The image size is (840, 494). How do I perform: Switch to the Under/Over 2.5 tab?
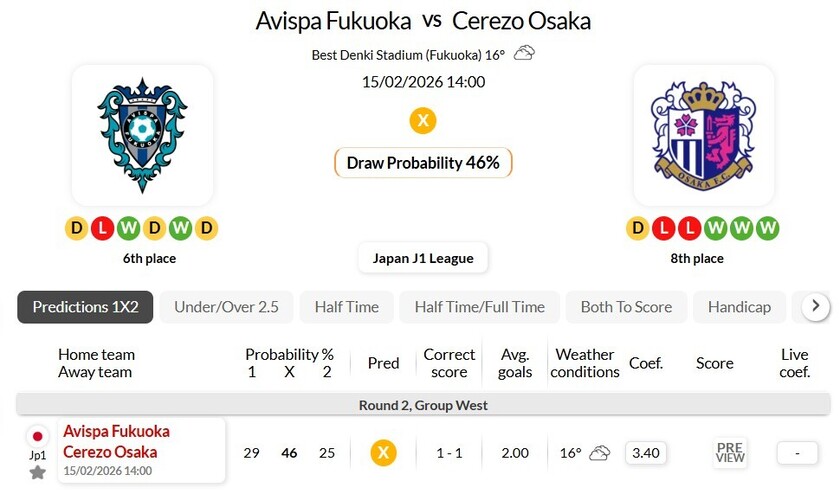pyautogui.click(x=226, y=307)
